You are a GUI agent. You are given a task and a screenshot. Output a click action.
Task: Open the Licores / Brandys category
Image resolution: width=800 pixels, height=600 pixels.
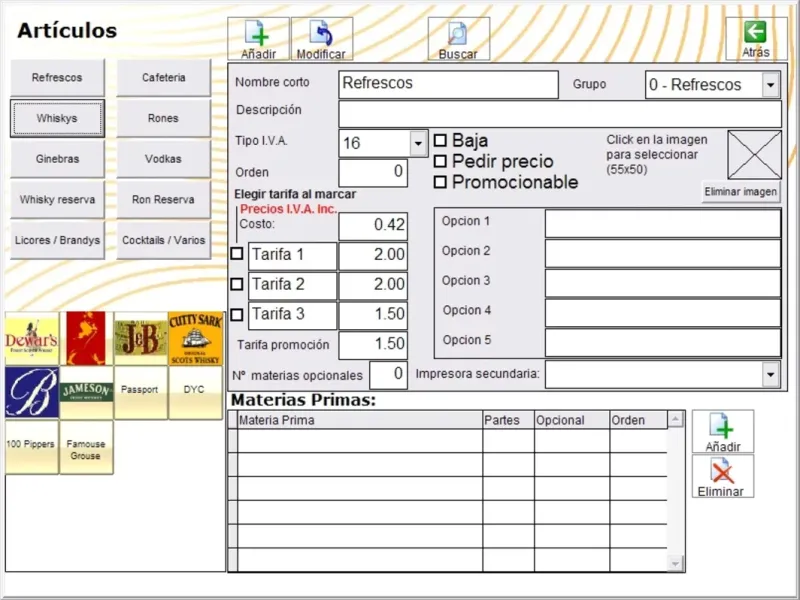(x=57, y=240)
